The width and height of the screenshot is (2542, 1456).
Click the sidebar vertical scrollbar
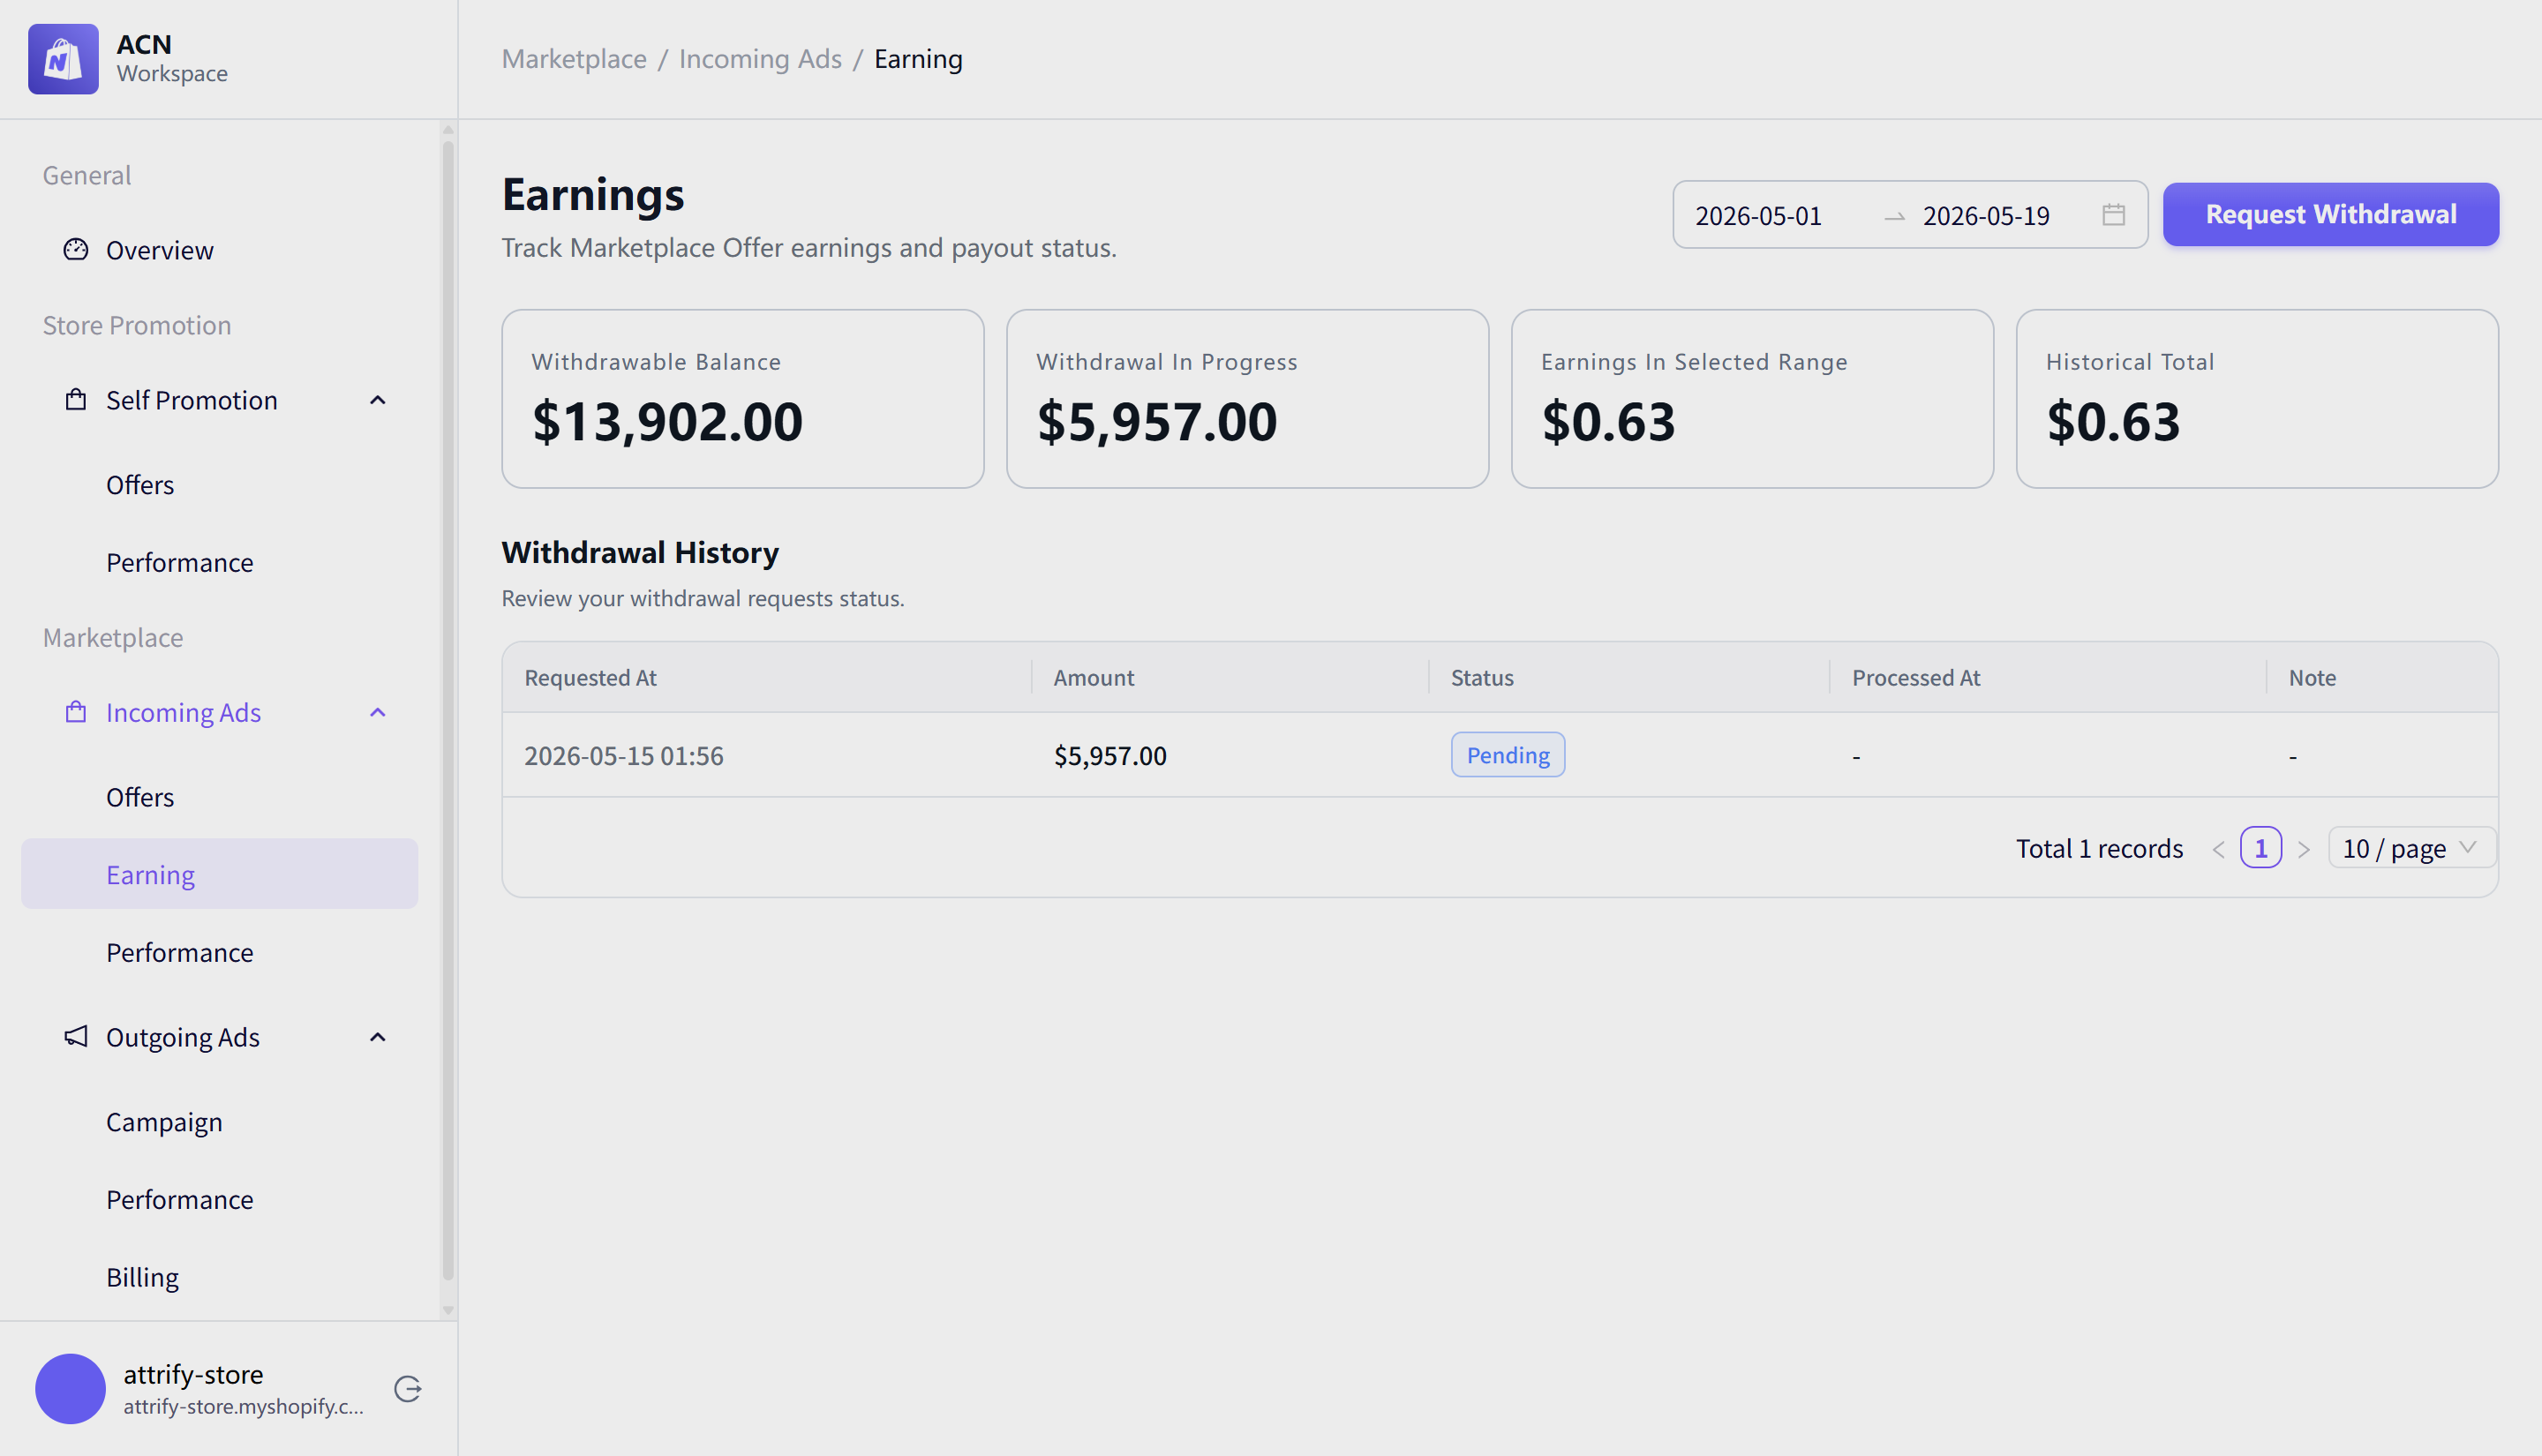pos(448,710)
